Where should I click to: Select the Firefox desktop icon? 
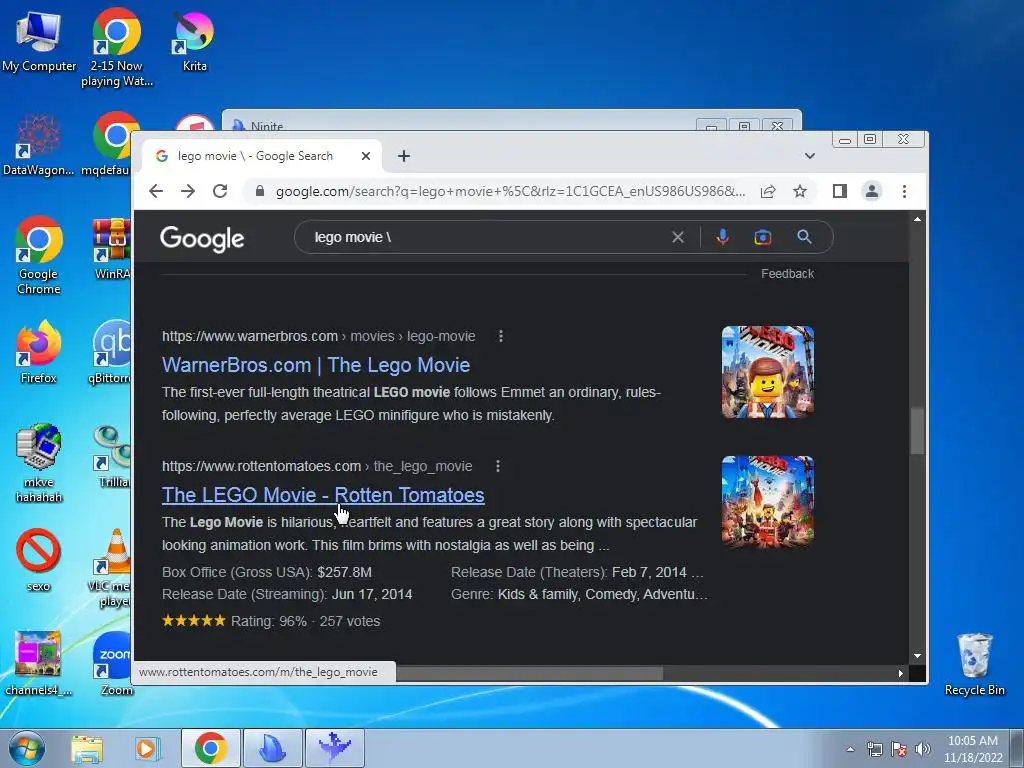click(x=38, y=353)
